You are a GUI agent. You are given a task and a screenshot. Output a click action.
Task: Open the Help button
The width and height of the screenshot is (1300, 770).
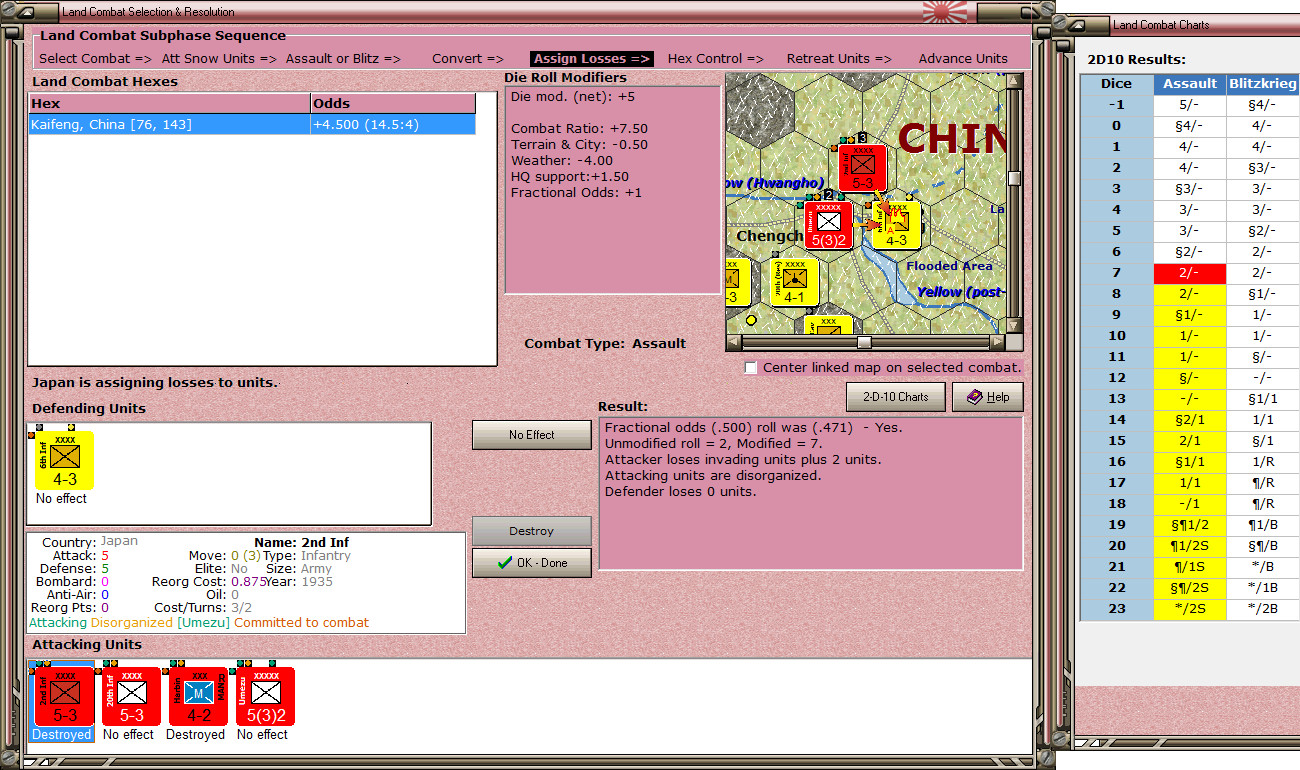(987, 397)
